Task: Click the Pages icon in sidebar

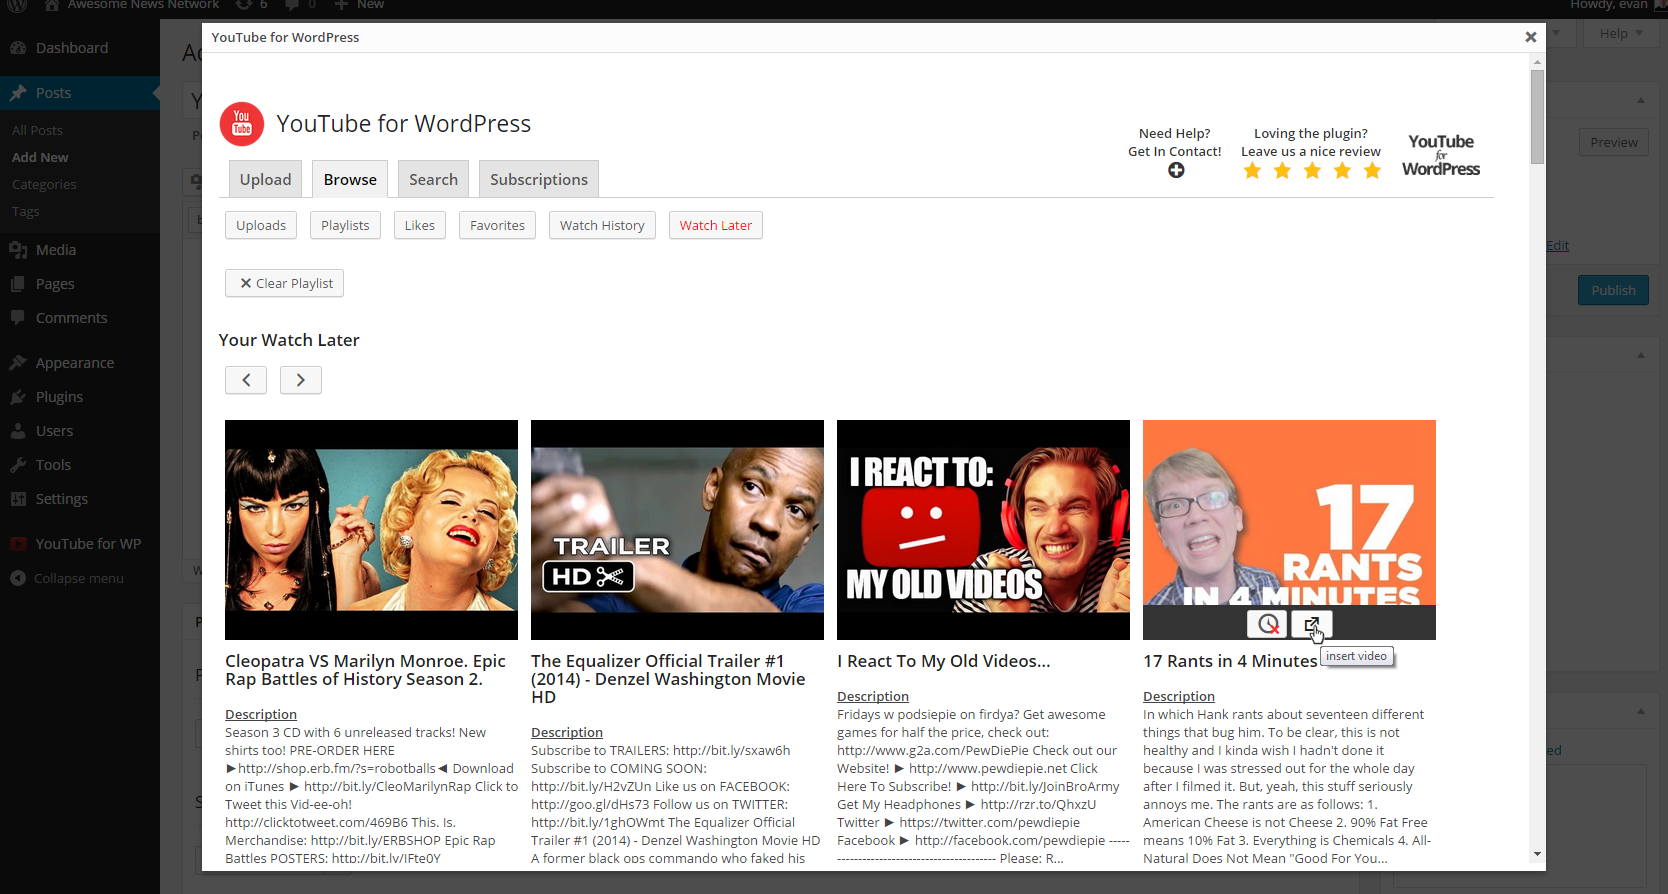Action: tap(18, 284)
